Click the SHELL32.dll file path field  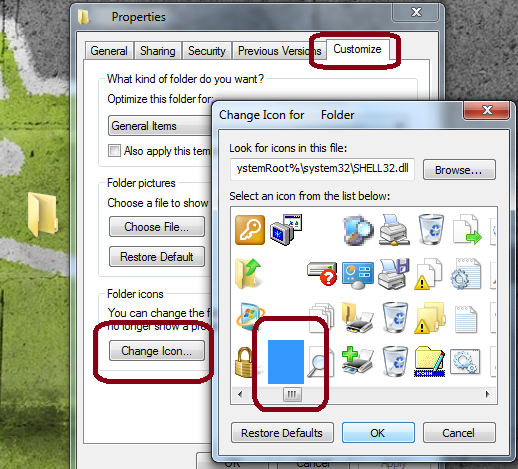tap(322, 169)
